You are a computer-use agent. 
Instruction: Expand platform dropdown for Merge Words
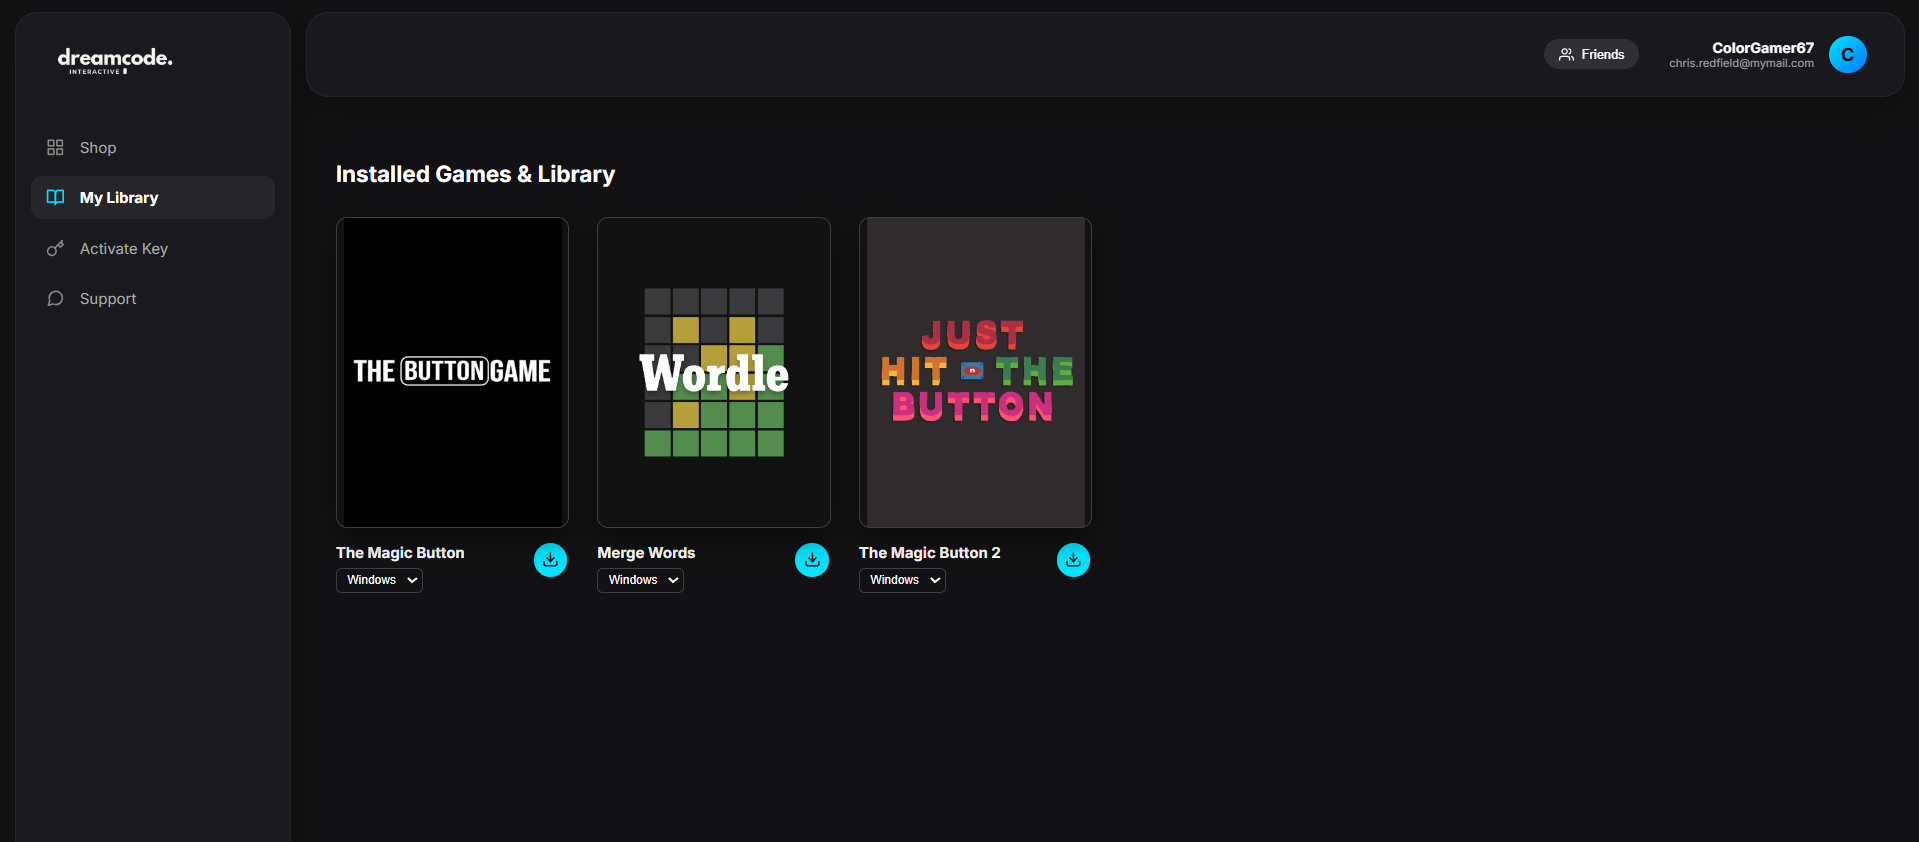[x=640, y=580]
